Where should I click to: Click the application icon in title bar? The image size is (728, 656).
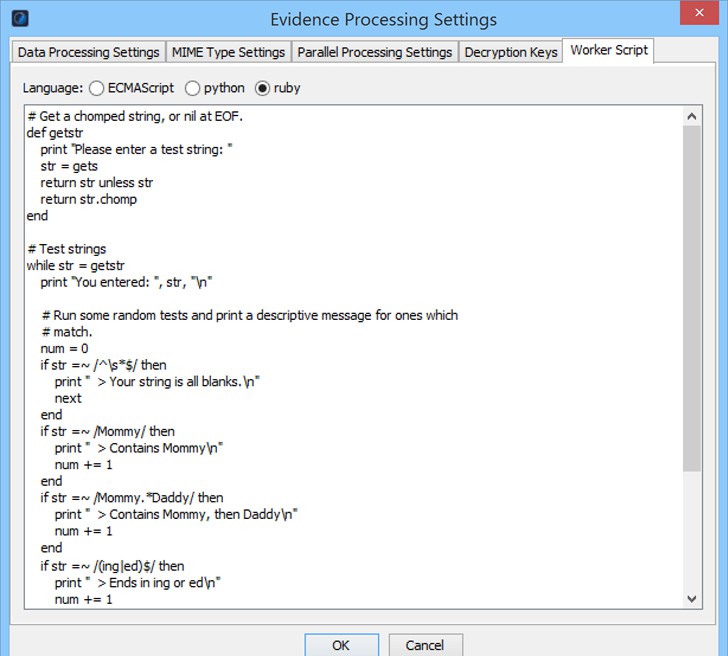tap(20, 19)
